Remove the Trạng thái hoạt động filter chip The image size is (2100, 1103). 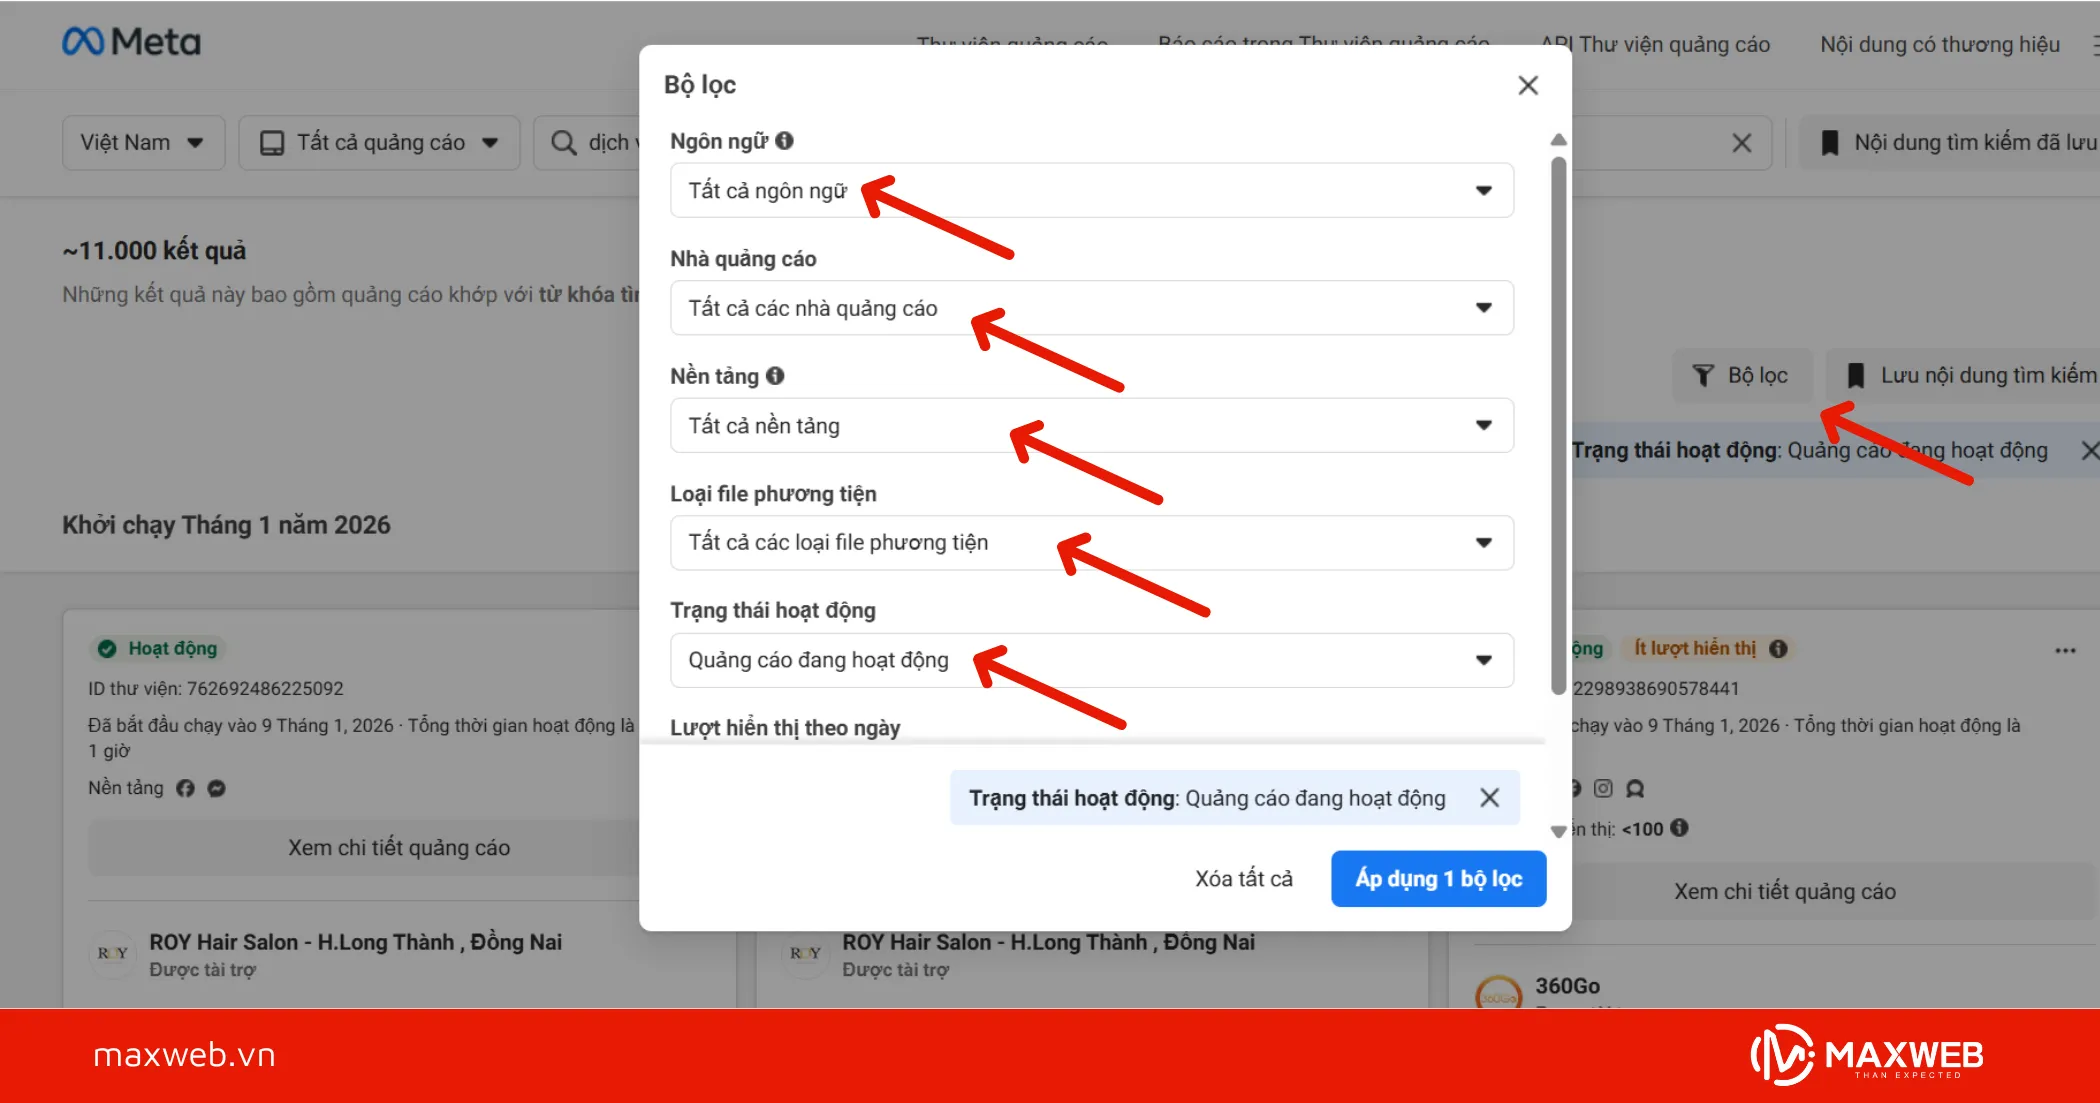coord(1489,798)
